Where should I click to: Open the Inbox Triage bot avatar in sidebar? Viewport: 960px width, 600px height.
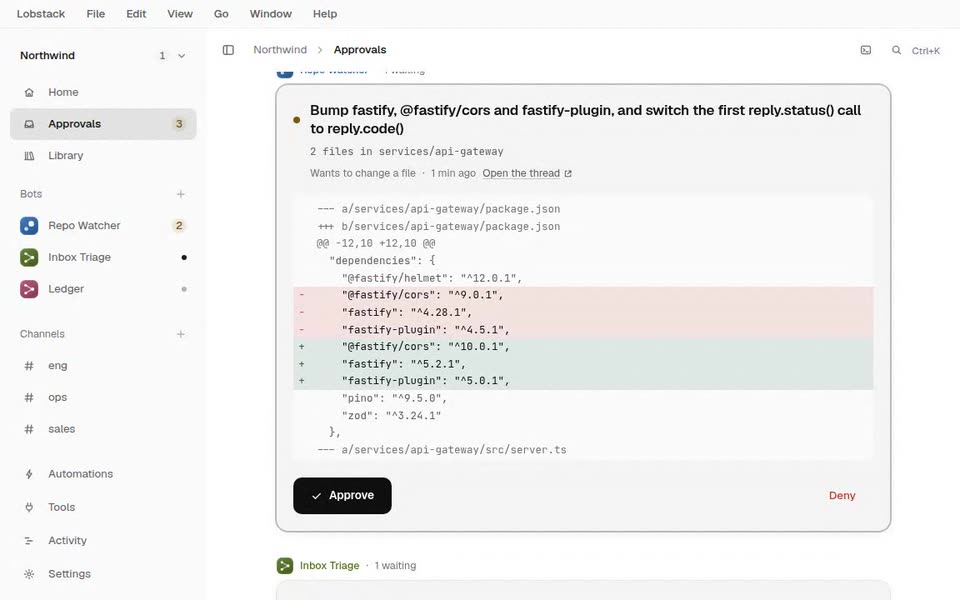(x=29, y=258)
